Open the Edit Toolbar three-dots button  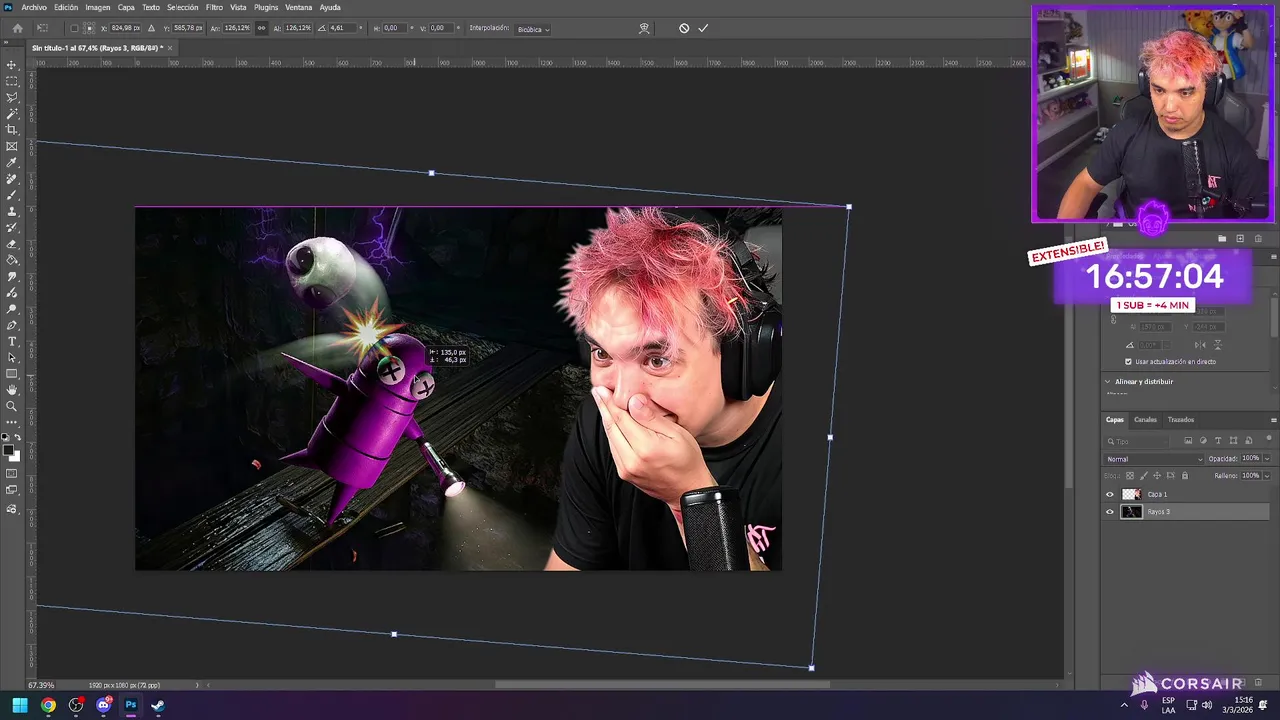(12, 422)
